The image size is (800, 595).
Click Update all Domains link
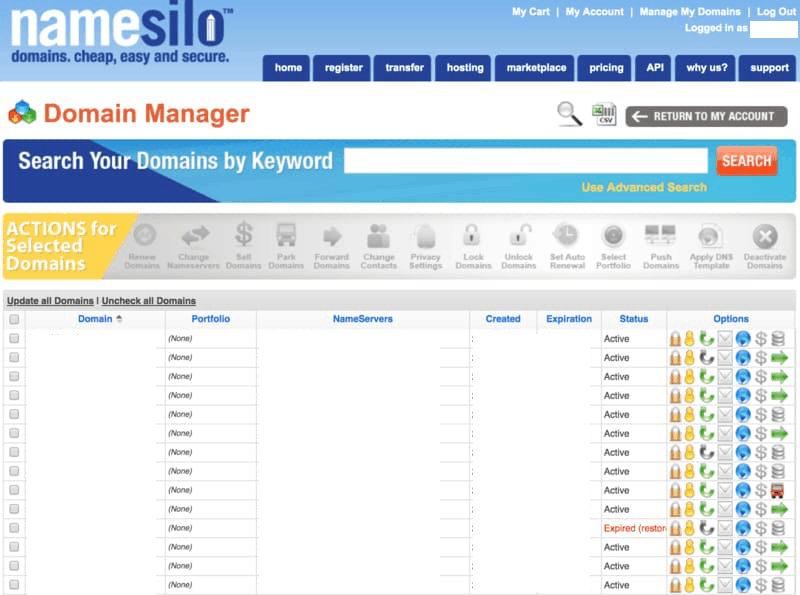pyautogui.click(x=50, y=301)
